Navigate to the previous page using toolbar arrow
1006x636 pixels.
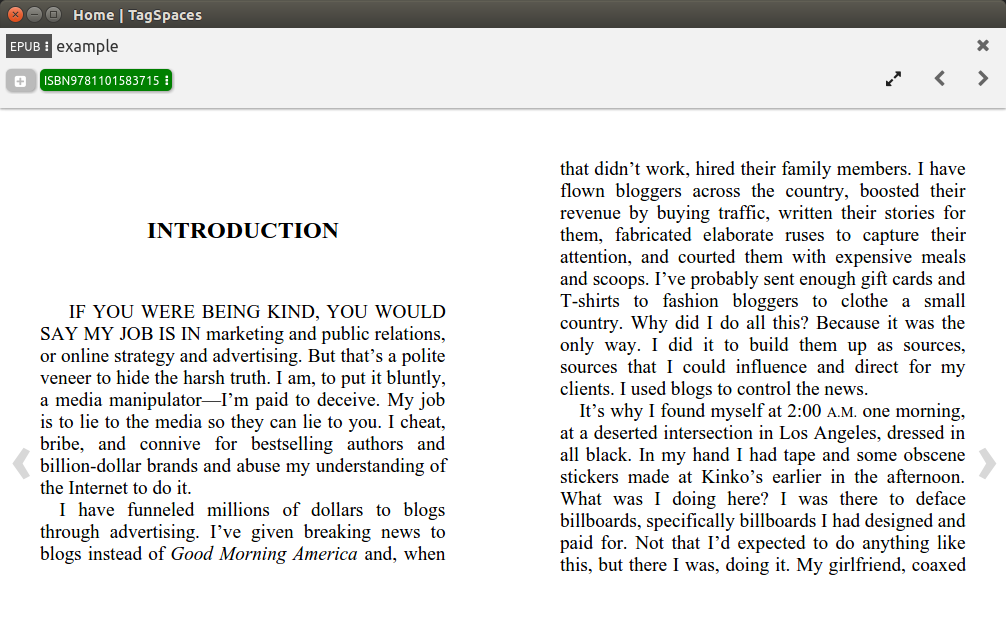point(940,78)
